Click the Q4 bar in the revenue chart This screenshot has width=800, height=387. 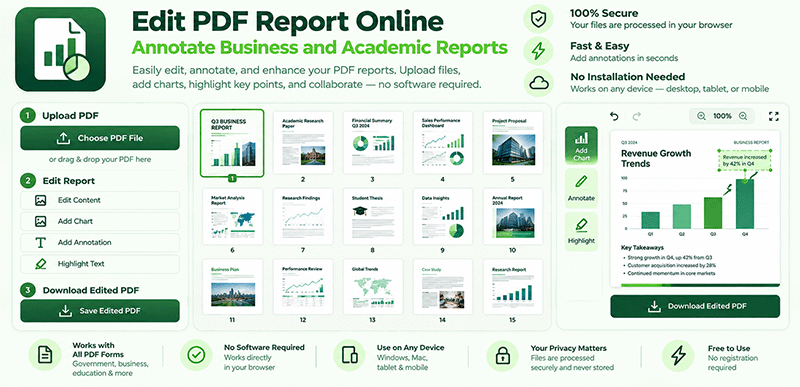pyautogui.click(x=744, y=203)
